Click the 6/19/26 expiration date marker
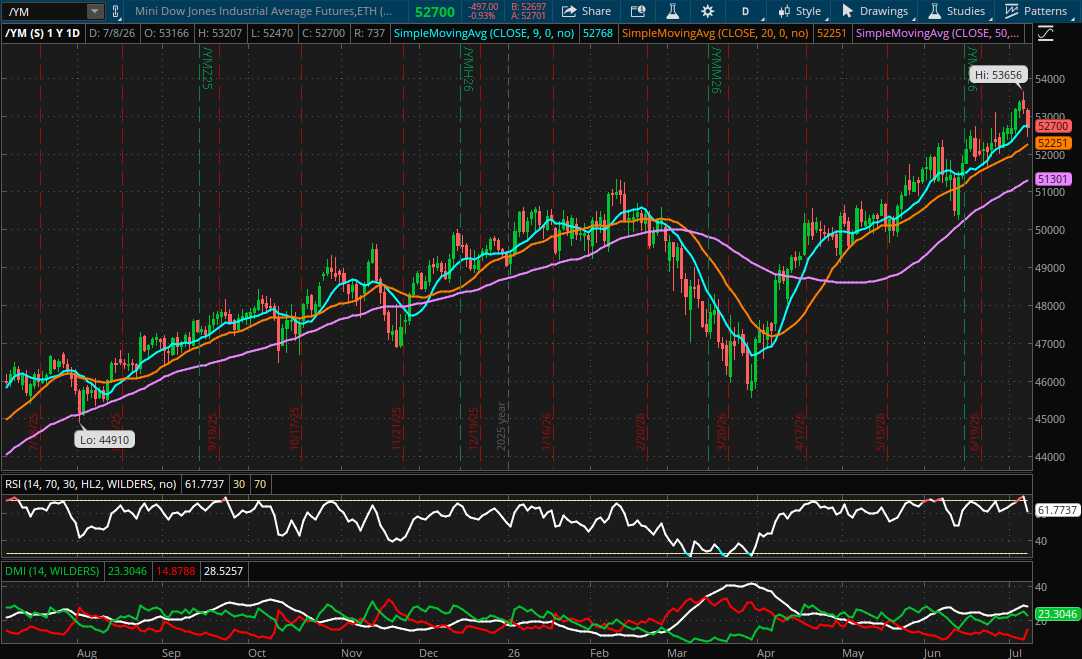The height and width of the screenshot is (659, 1082). pos(974,432)
